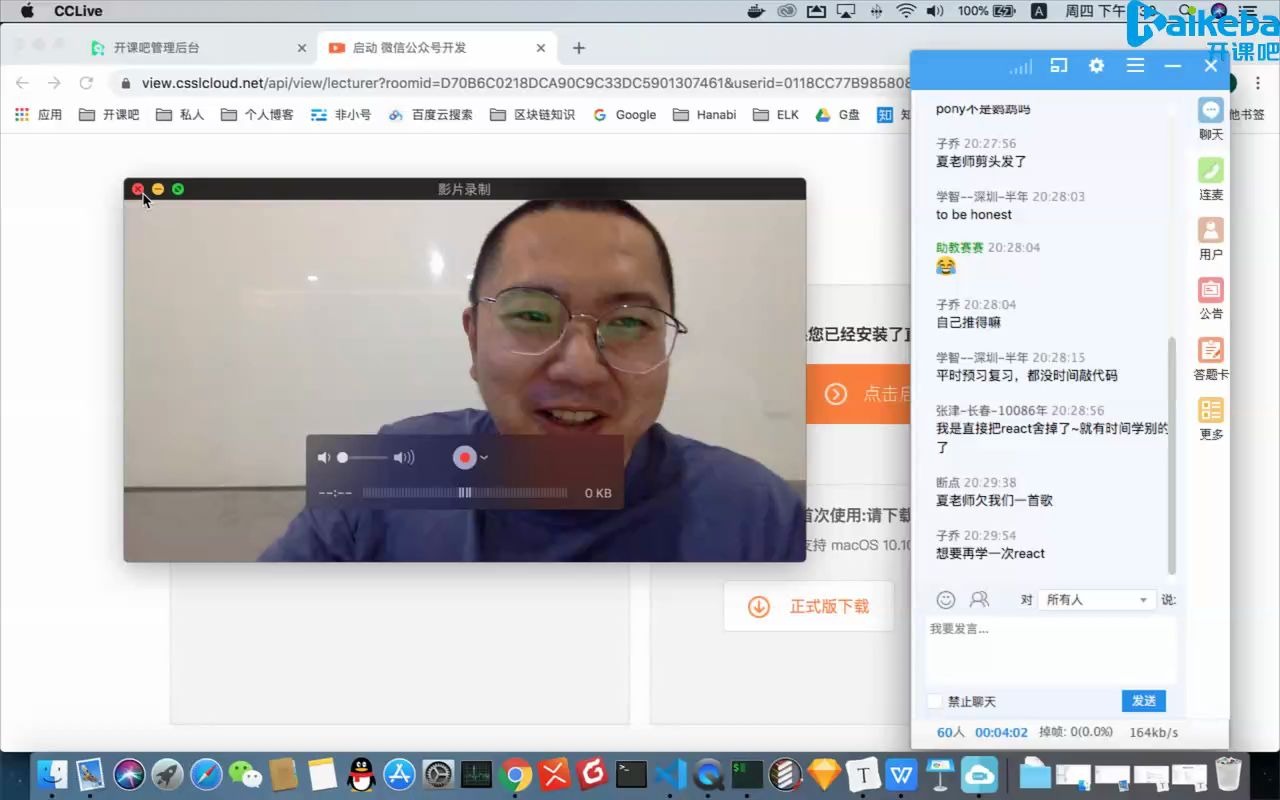
Task: Close the 开课吧管理后台 tab
Action: pyautogui.click(x=302, y=48)
